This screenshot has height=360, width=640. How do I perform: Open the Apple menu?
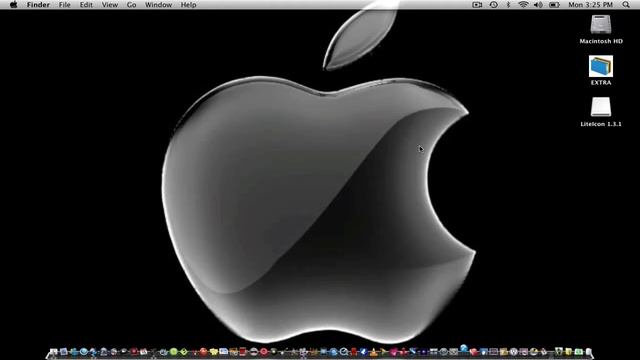(x=13, y=5)
